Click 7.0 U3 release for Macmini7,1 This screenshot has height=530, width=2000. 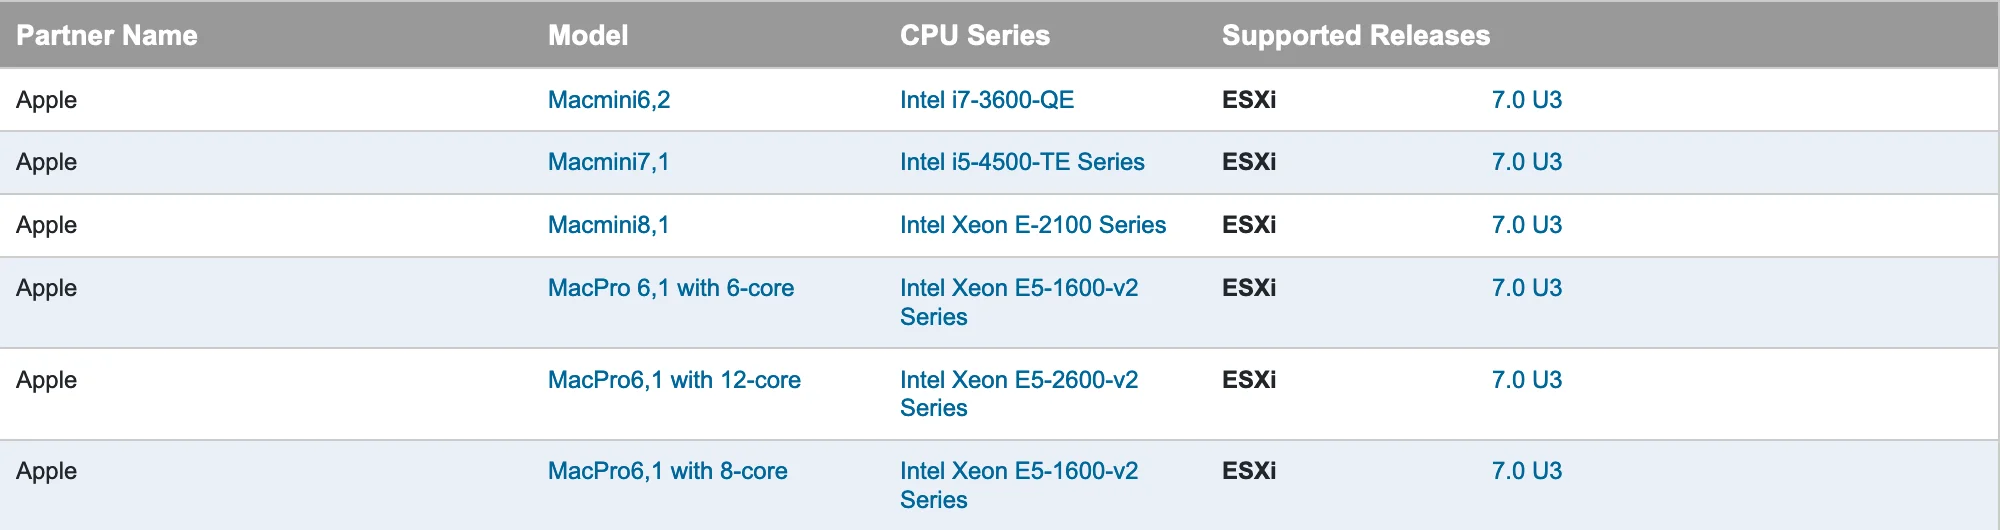(1526, 162)
